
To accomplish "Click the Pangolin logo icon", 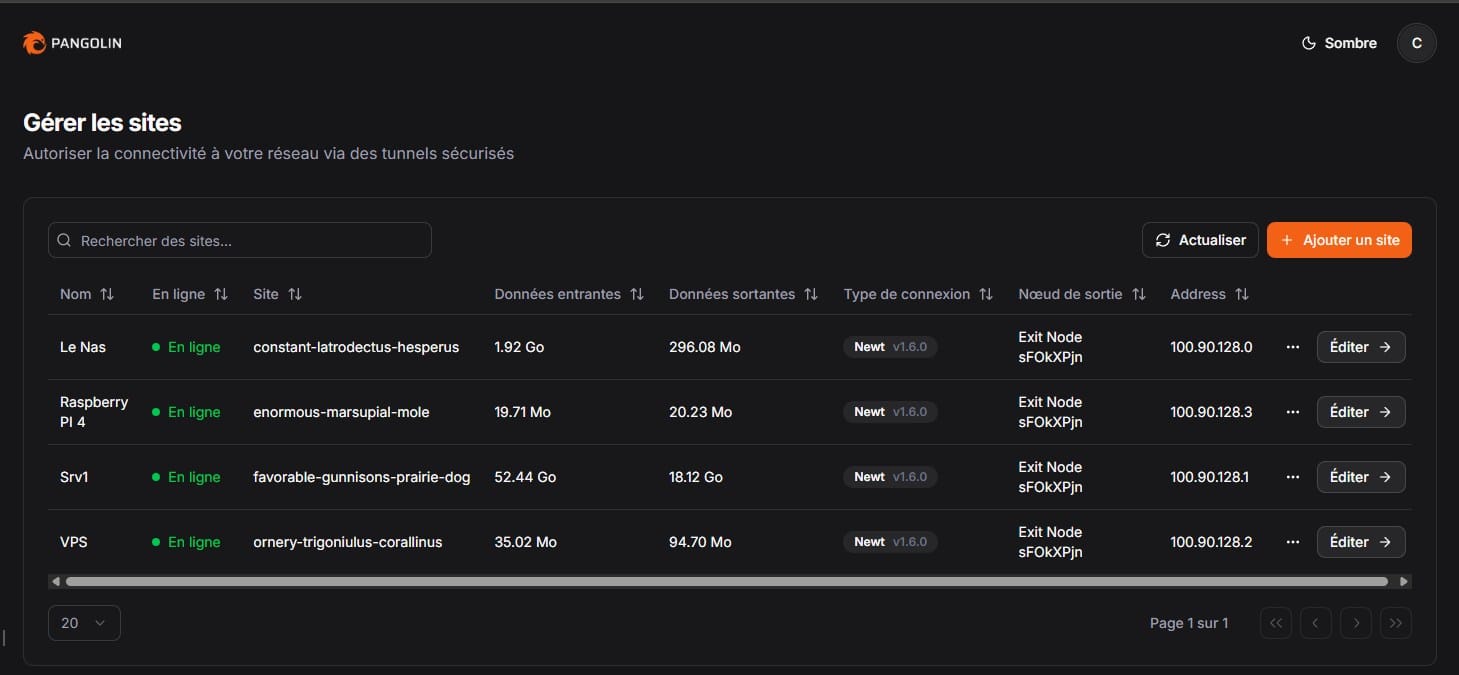I will (34, 43).
